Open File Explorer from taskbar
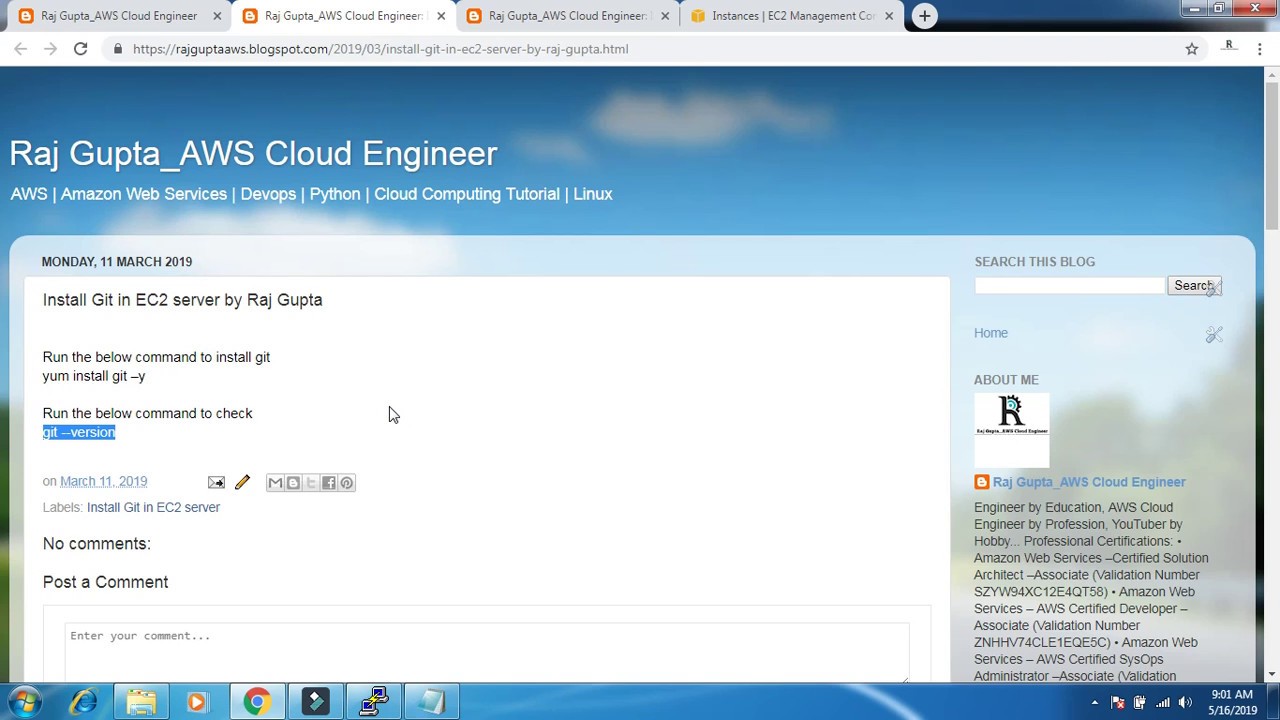Image resolution: width=1280 pixels, height=720 pixels. (x=141, y=702)
